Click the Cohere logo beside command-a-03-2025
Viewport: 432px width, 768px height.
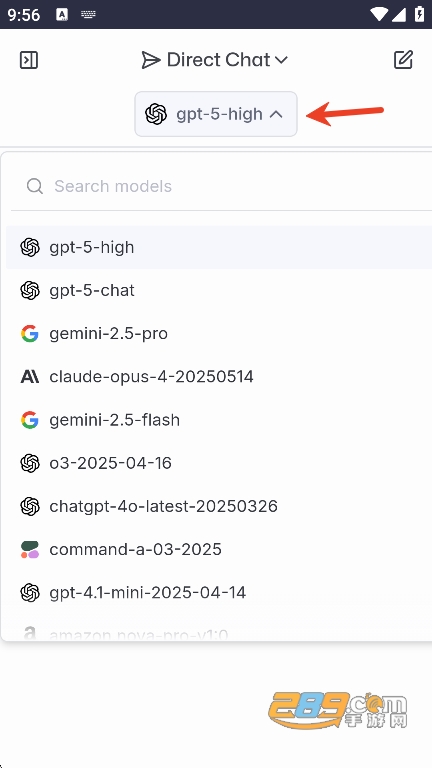click(29, 550)
